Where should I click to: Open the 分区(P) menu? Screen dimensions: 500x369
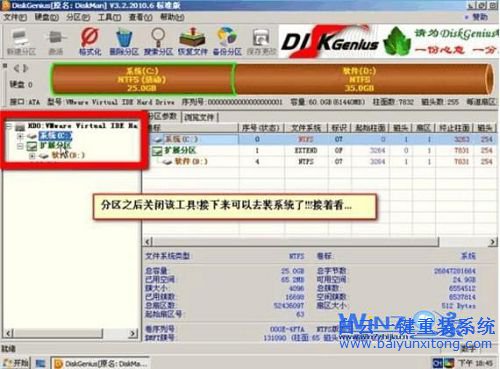click(x=78, y=17)
